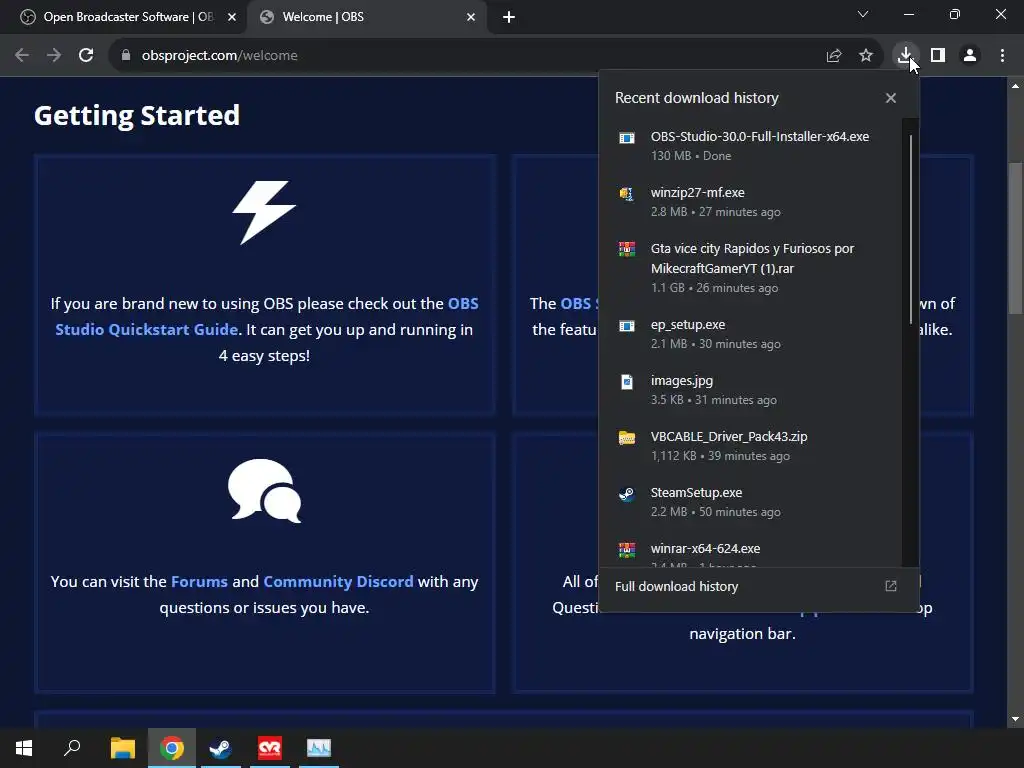Click the download popup scrollbar thumb
The height and width of the screenshot is (768, 1024).
910,229
